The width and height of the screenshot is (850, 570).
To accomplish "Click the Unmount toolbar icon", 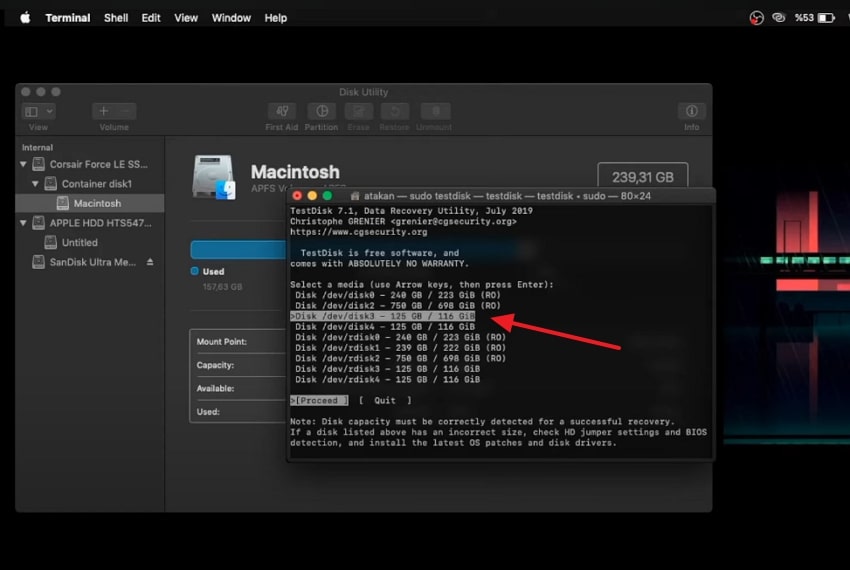I will click(x=435, y=111).
